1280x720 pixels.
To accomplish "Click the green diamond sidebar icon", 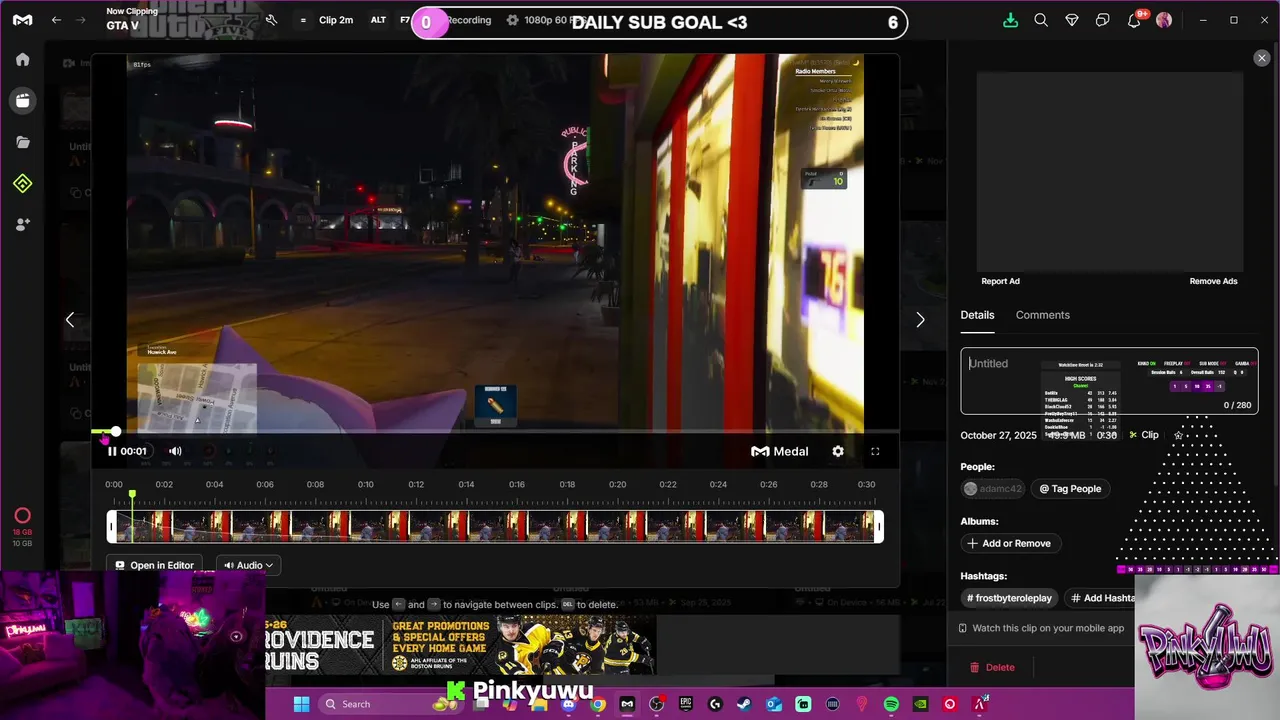I will coord(22,183).
